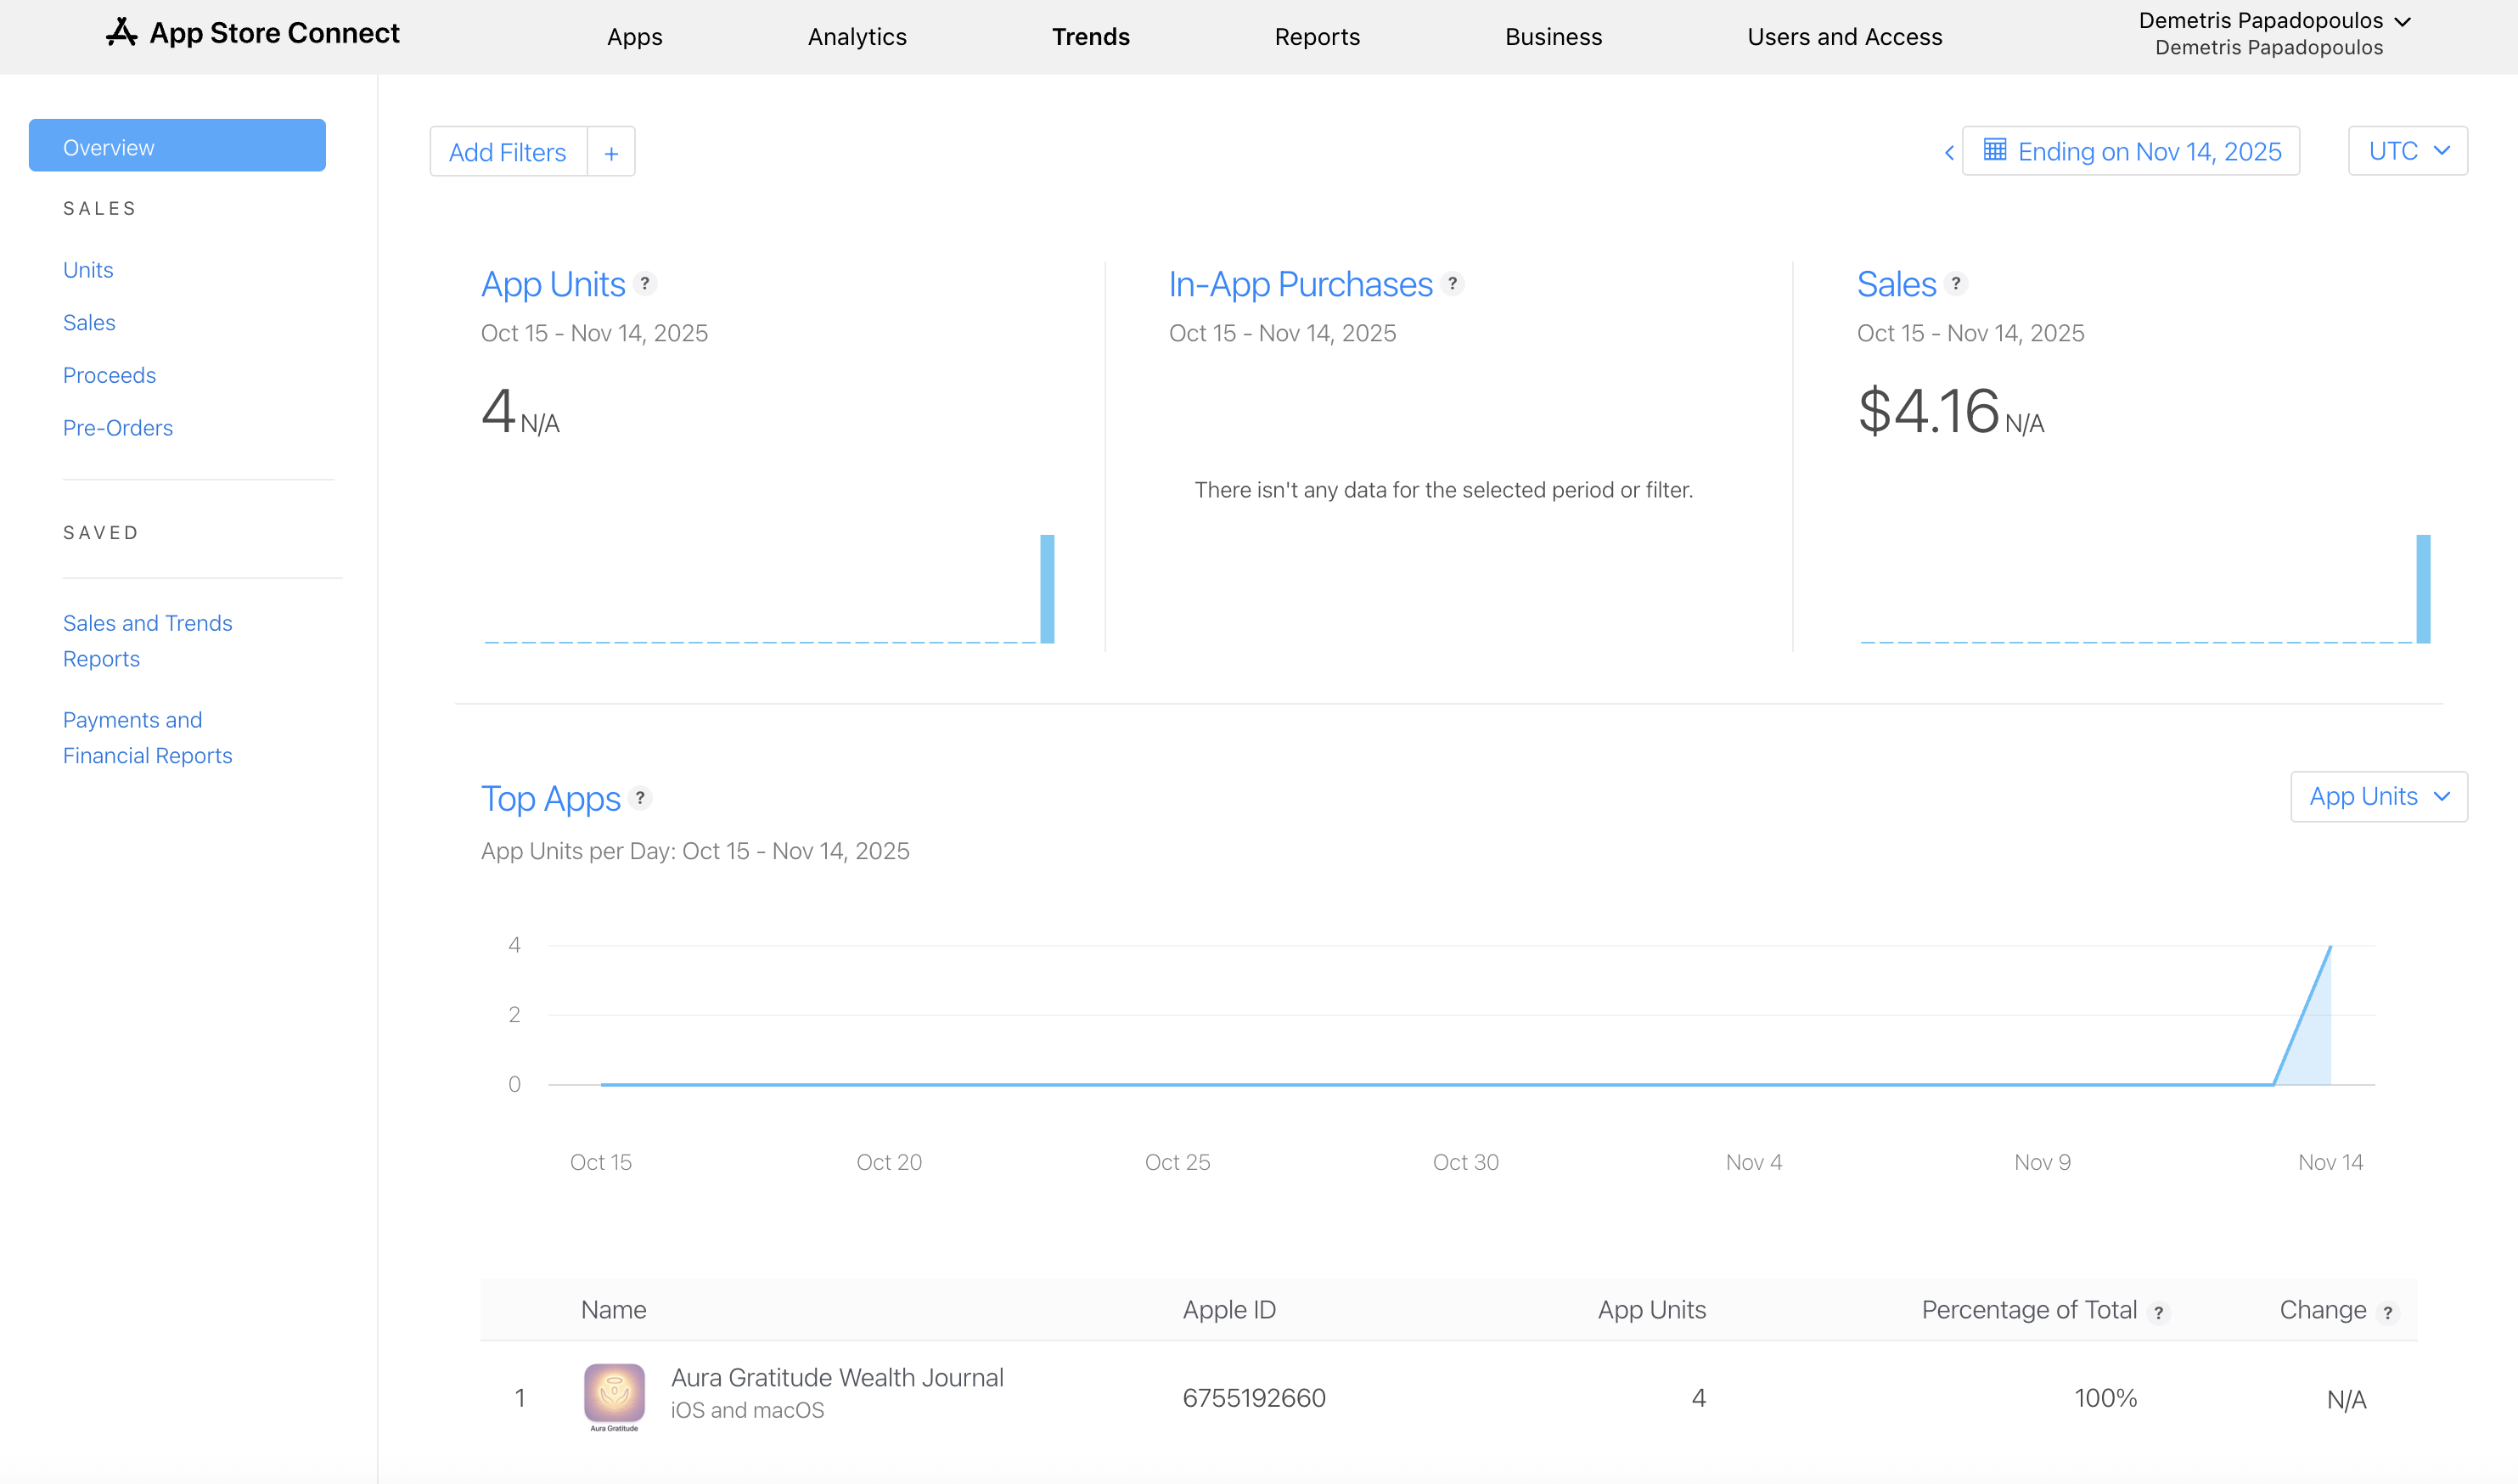Open the Payments and Financial Reports link
Image resolution: width=2518 pixels, height=1484 pixels.
(x=147, y=737)
